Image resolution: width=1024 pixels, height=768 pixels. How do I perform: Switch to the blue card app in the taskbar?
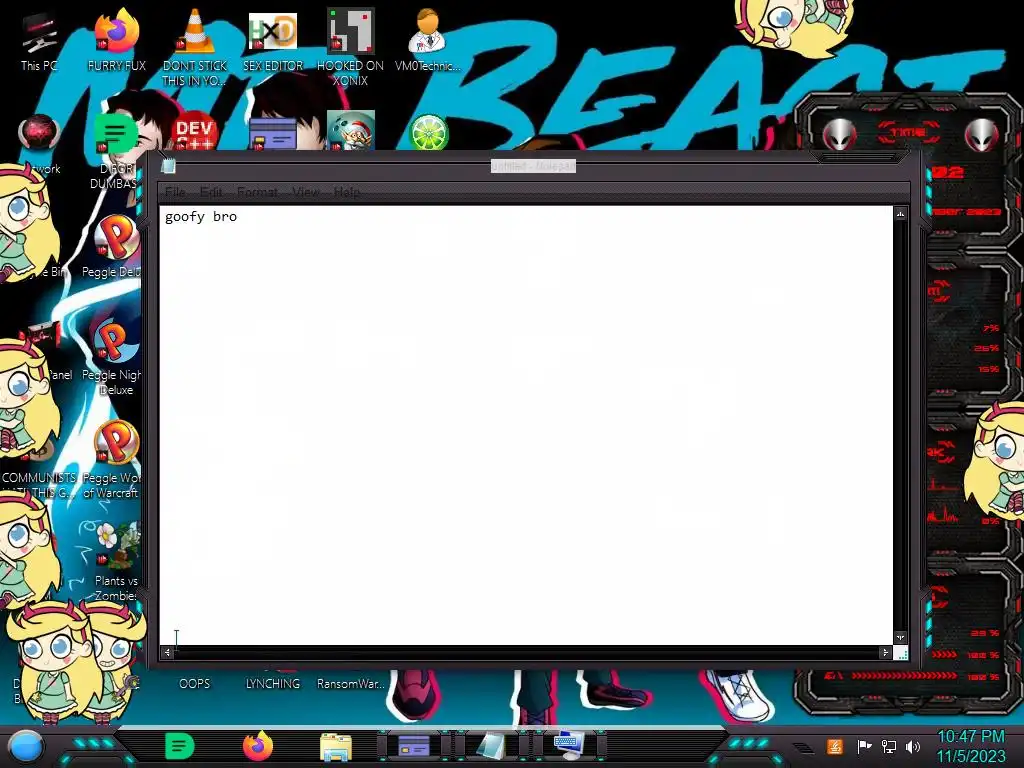414,746
